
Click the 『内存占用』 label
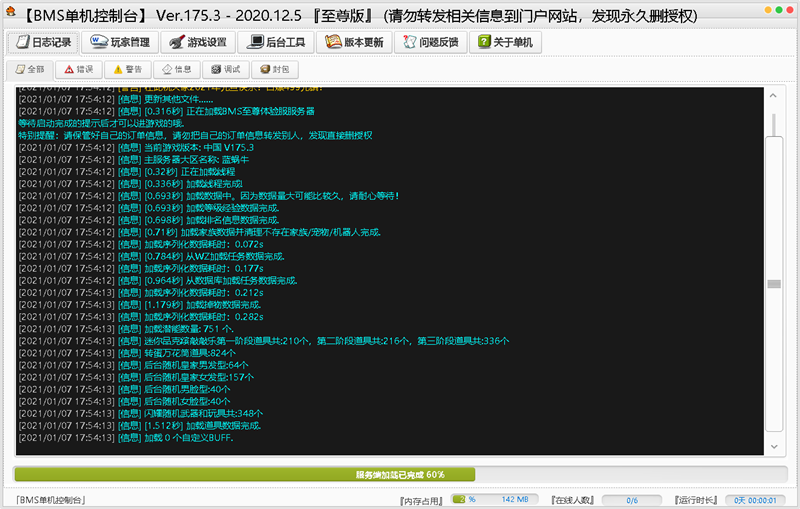(x=421, y=501)
